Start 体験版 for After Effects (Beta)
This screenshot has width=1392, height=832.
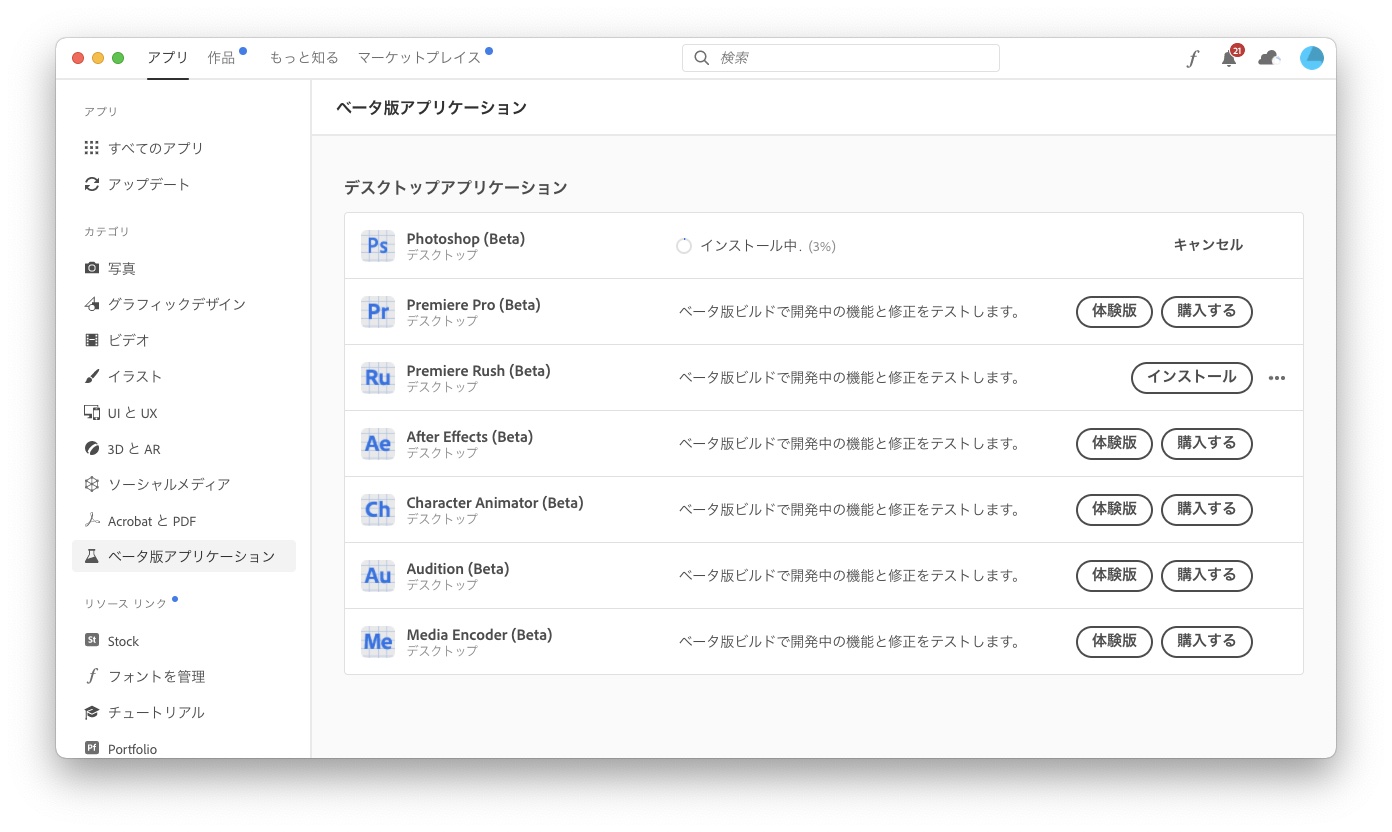[1114, 443]
